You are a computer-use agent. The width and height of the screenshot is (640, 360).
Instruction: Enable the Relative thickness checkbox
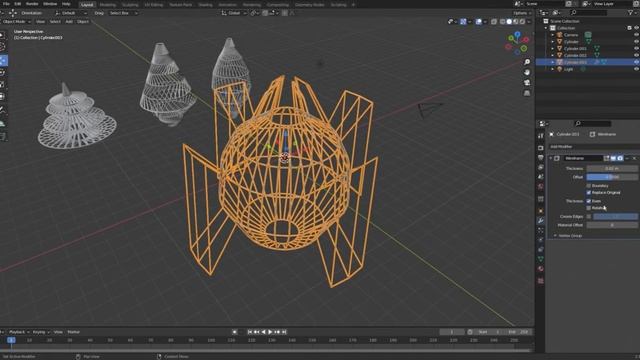tap(589, 208)
